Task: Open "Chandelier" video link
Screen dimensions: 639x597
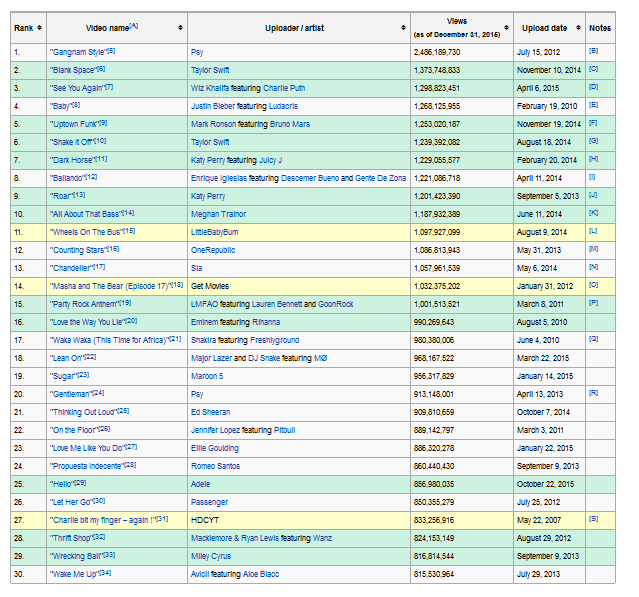Action: click(72, 268)
